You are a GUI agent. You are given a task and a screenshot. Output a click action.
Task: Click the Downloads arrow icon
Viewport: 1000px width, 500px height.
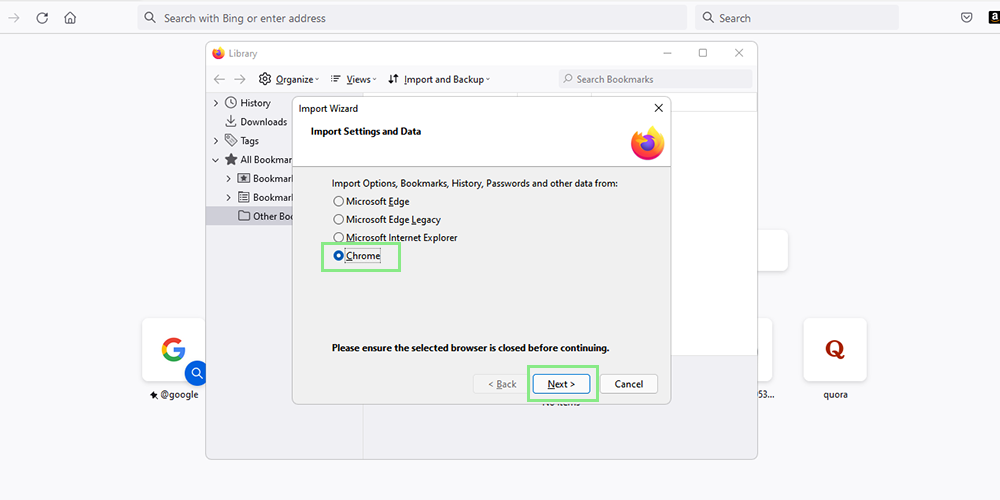click(231, 121)
